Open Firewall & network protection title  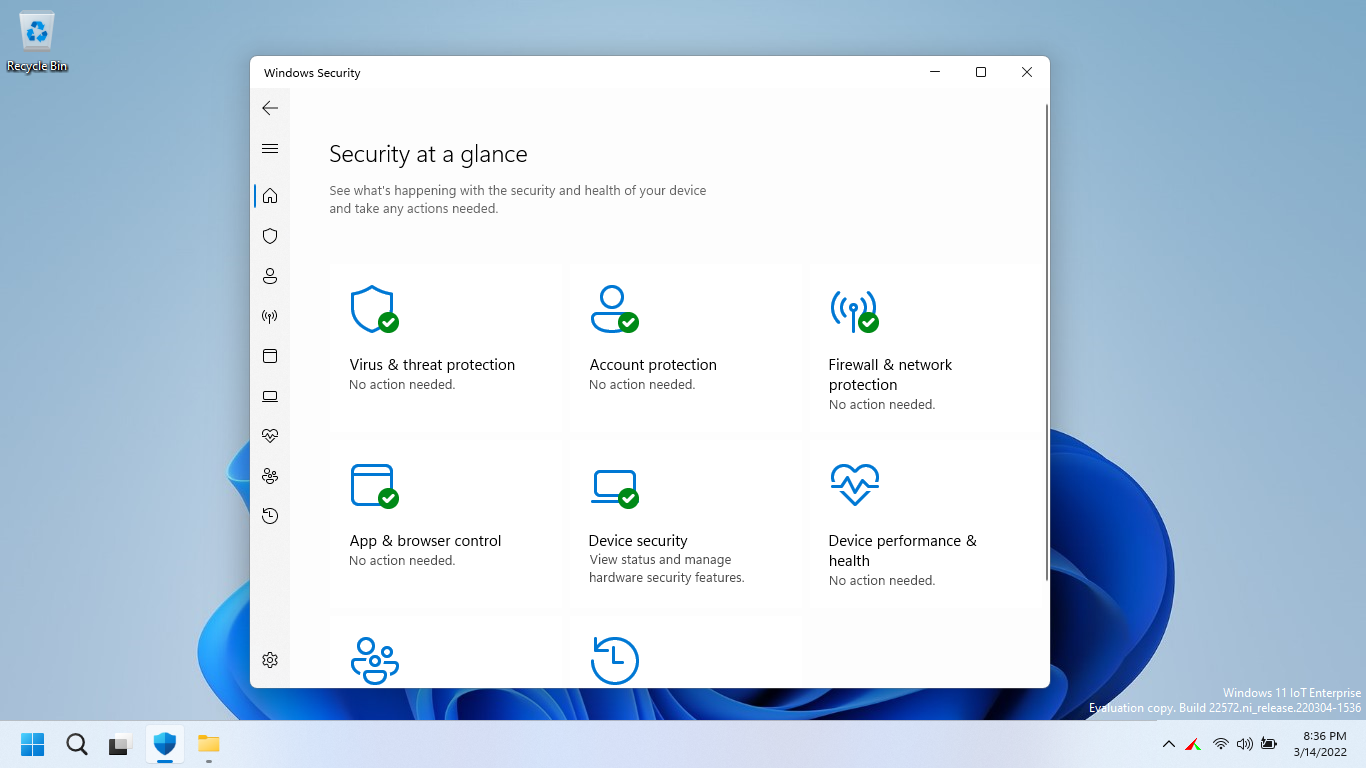[890, 375]
